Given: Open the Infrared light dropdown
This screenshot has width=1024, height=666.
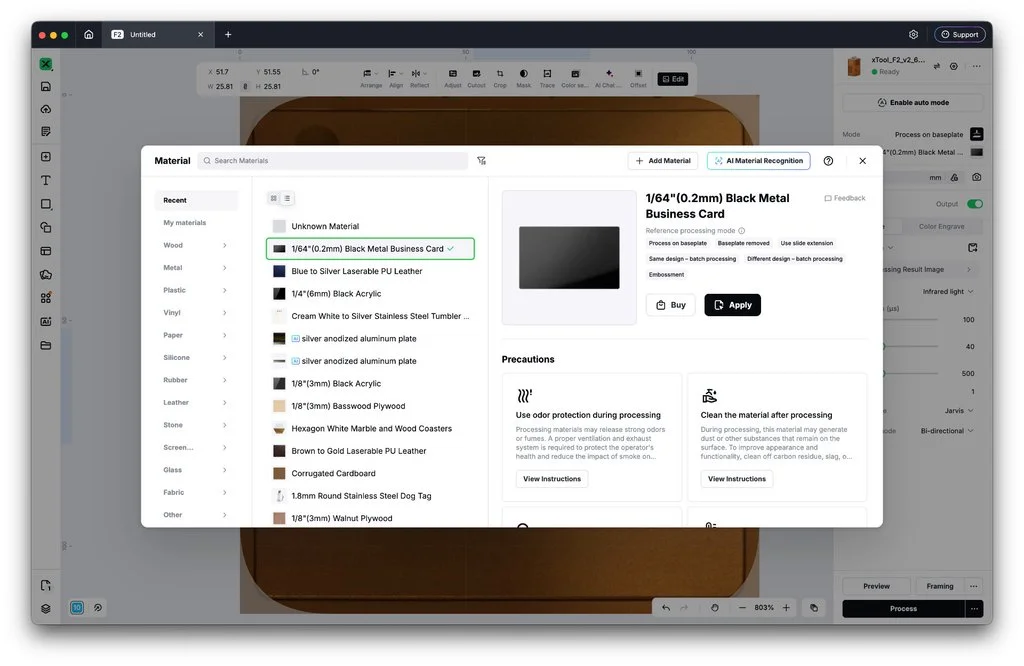Looking at the screenshot, I should coord(948,291).
